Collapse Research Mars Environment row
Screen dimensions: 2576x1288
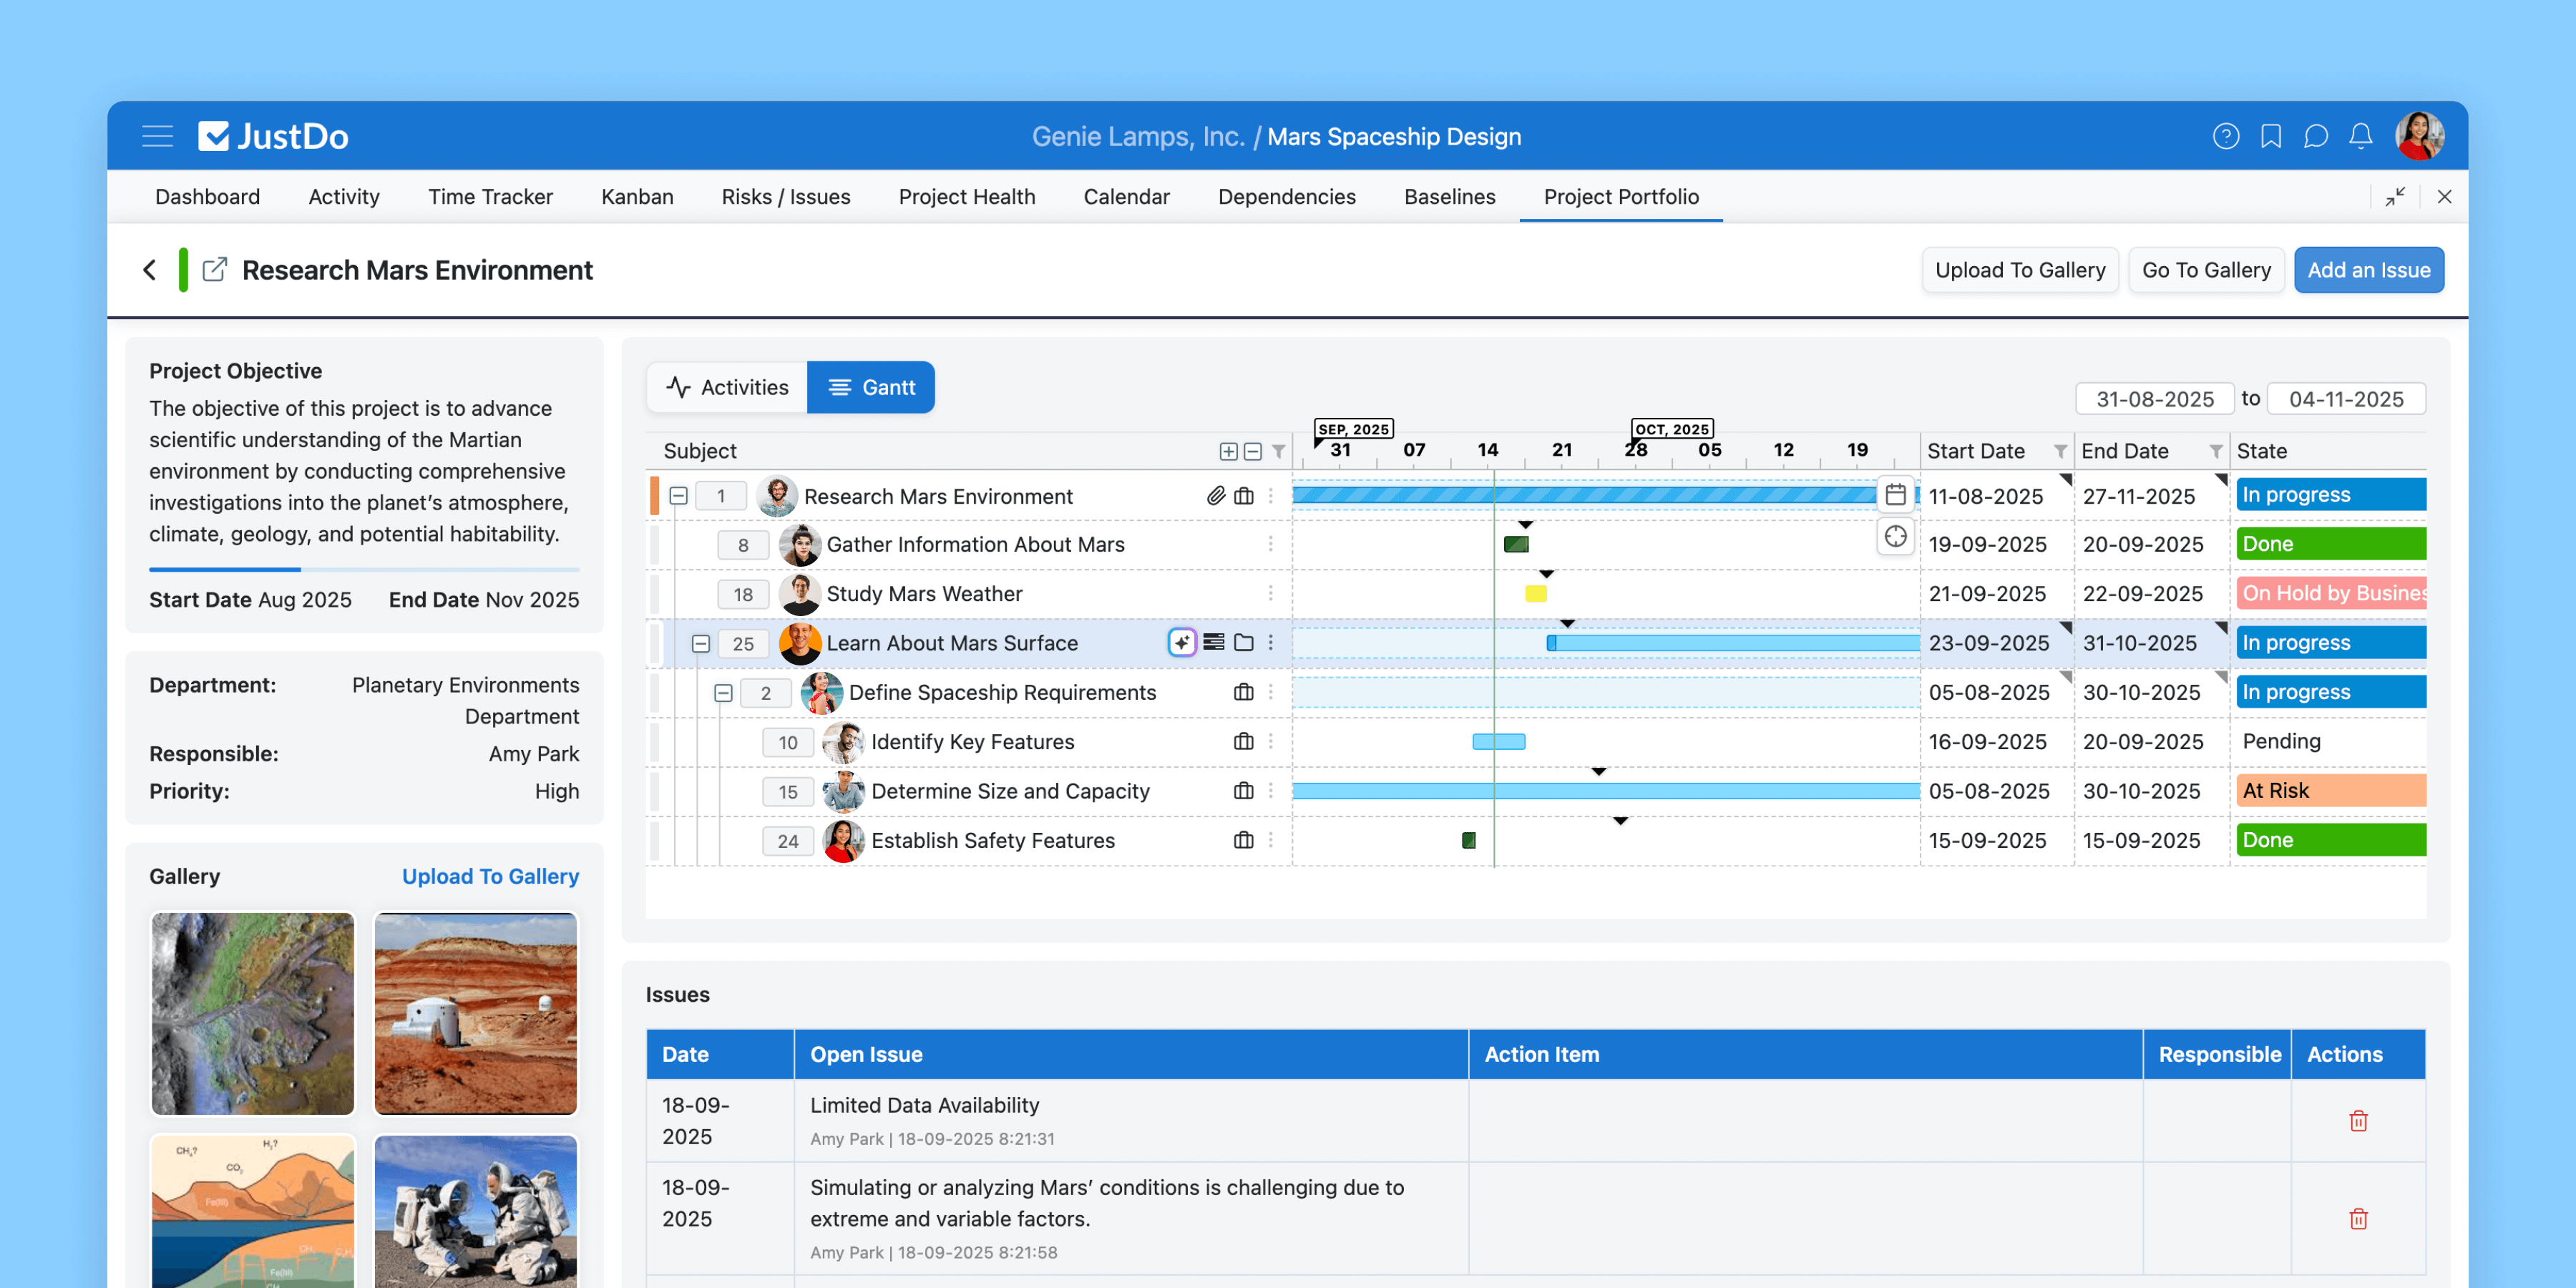(x=678, y=496)
